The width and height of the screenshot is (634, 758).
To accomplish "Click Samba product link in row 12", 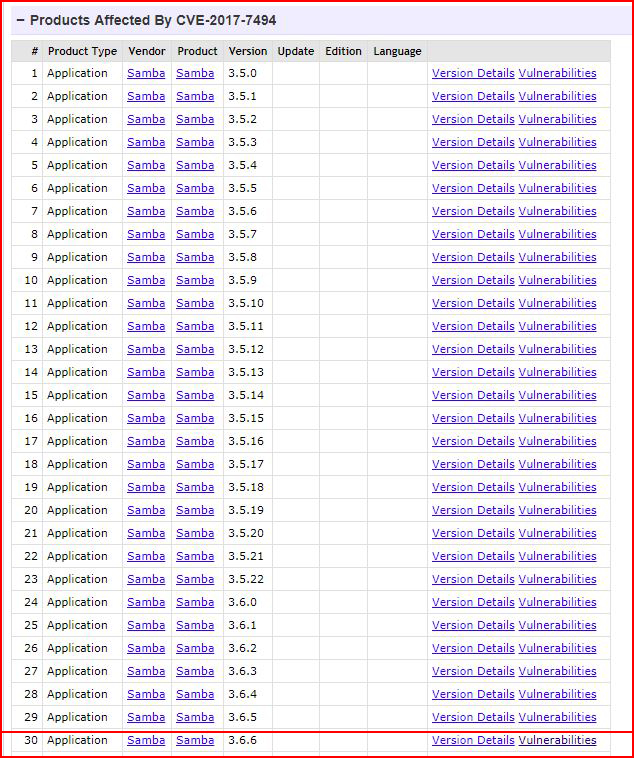I will (x=195, y=326).
